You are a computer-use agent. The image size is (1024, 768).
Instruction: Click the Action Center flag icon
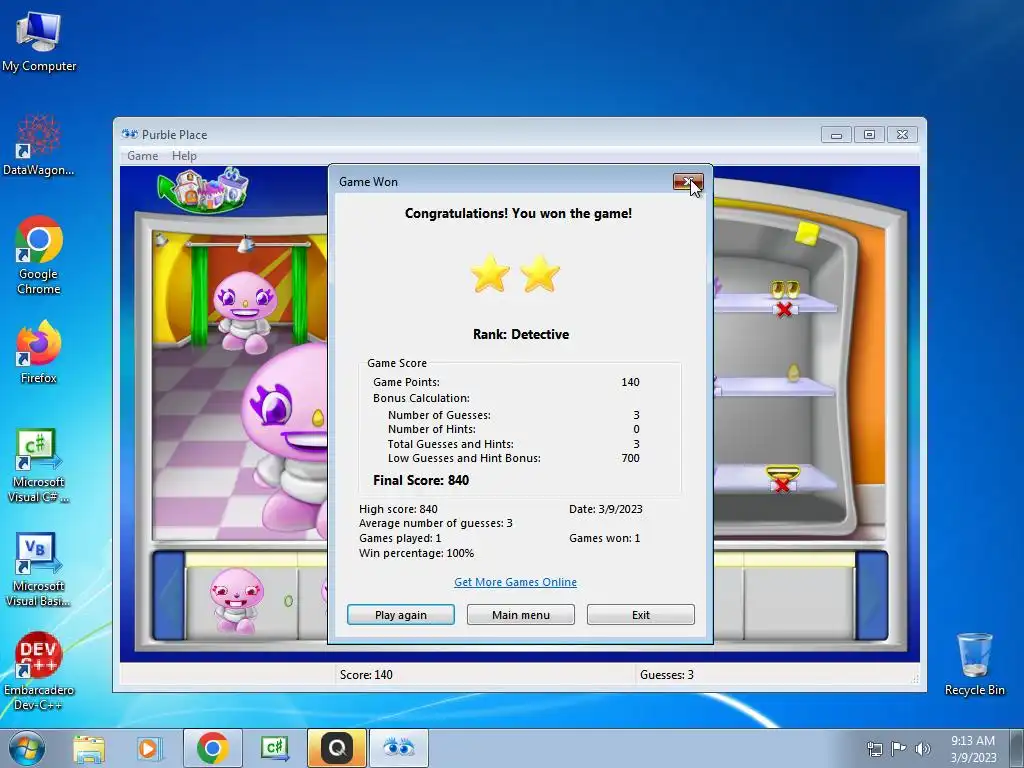click(899, 748)
